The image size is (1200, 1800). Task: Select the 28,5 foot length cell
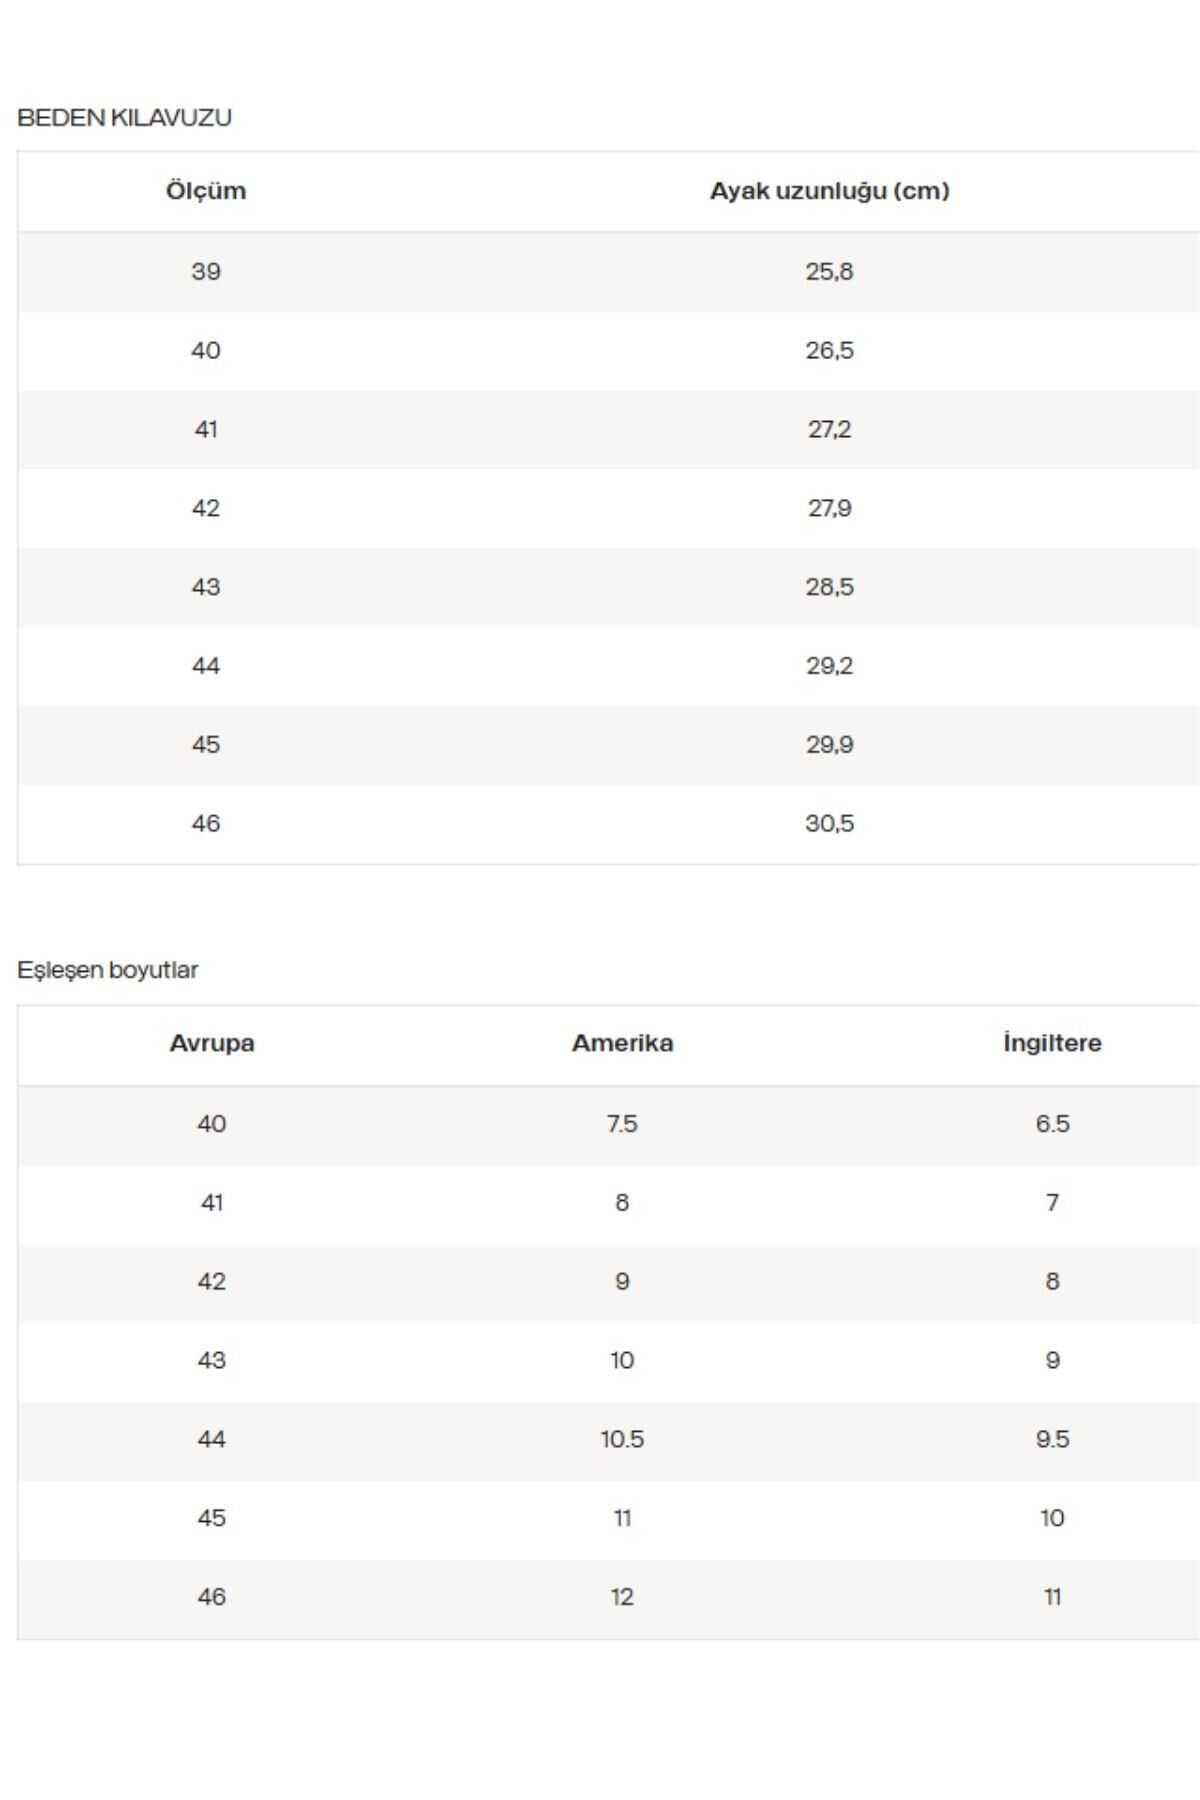[x=829, y=587]
